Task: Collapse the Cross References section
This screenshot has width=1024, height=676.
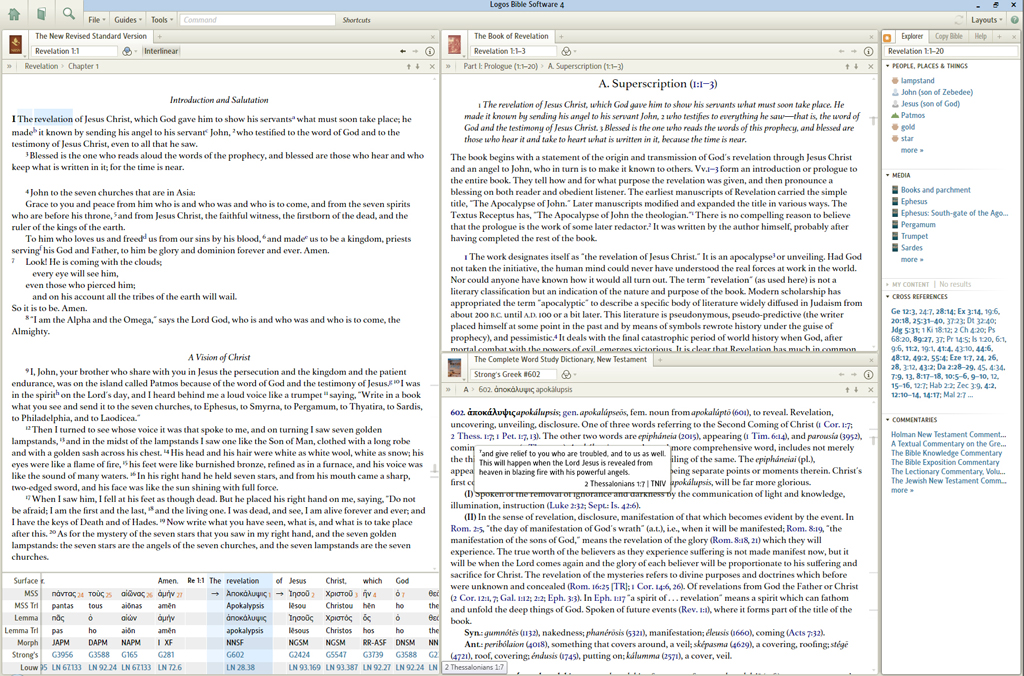Action: click(x=888, y=297)
